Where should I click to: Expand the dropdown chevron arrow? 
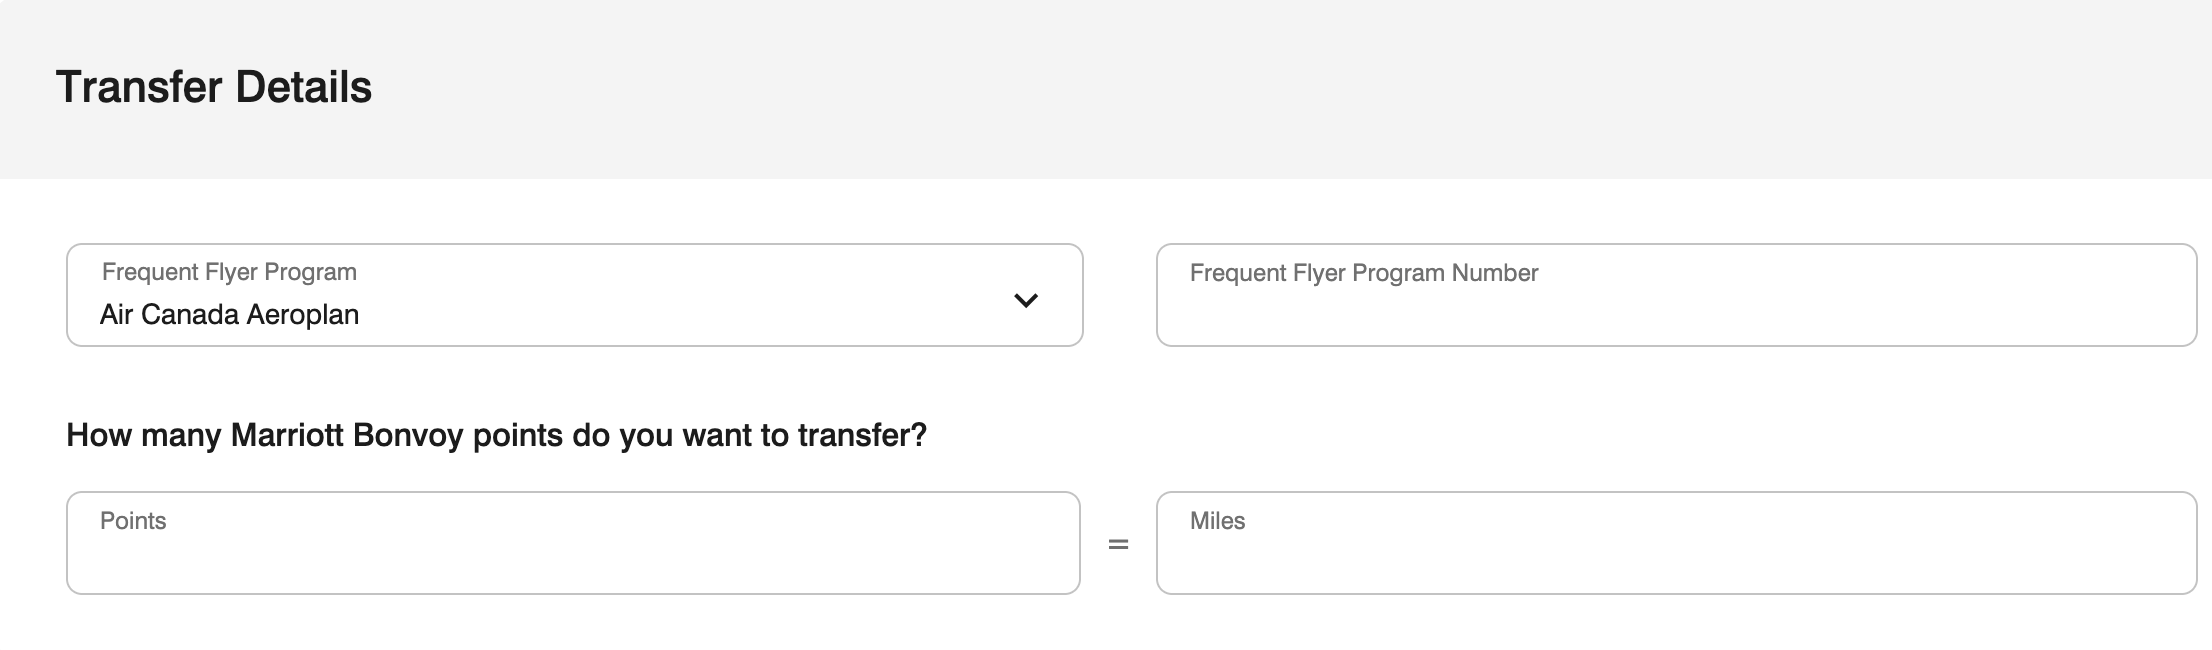[x=1026, y=300]
